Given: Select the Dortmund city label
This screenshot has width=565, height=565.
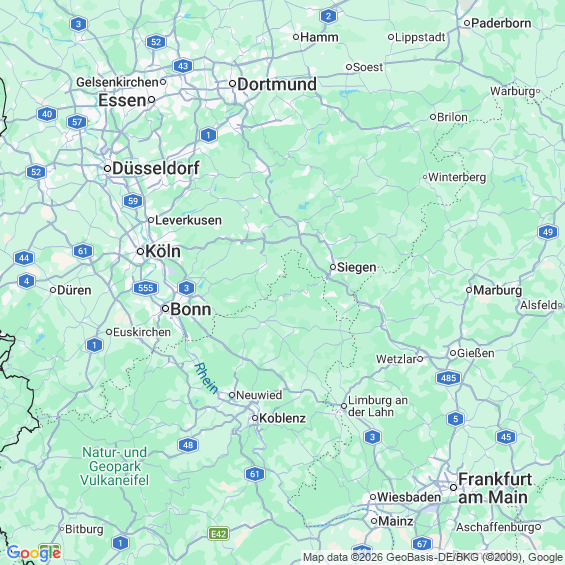Looking at the screenshot, I should tap(277, 84).
